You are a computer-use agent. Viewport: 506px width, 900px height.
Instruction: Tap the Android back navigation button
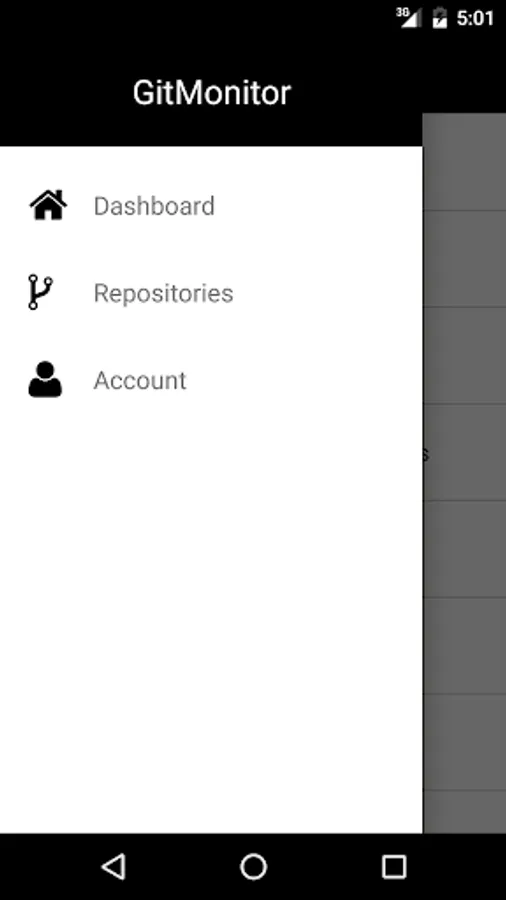[x=114, y=866]
